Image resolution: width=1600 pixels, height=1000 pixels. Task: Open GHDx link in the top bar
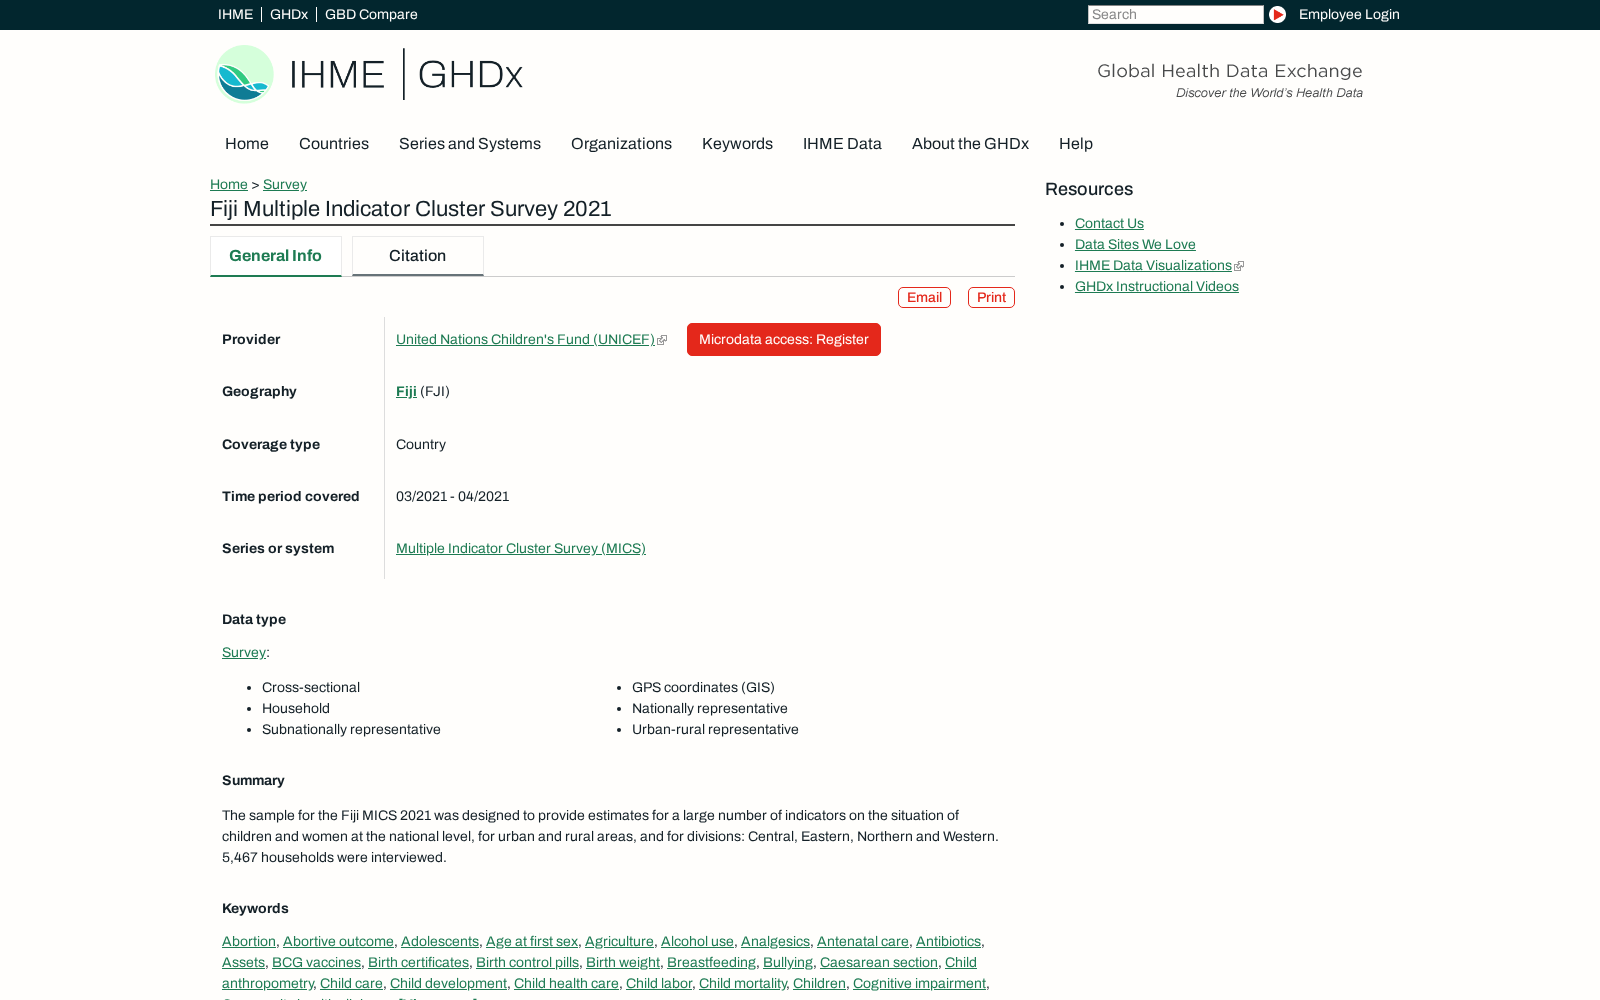point(289,14)
